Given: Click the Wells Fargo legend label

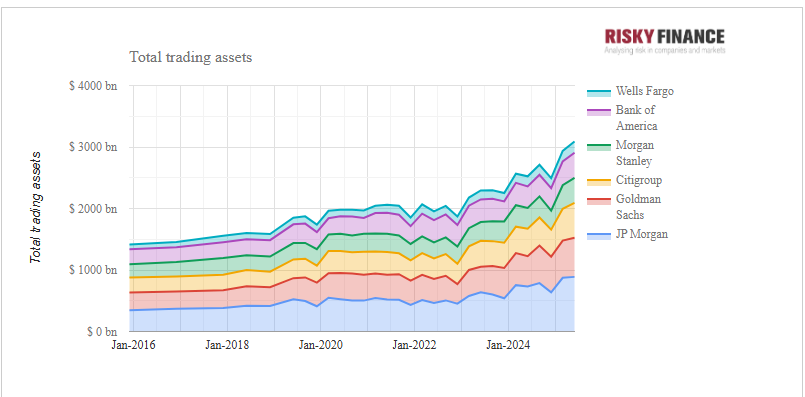Looking at the screenshot, I should [x=644, y=91].
